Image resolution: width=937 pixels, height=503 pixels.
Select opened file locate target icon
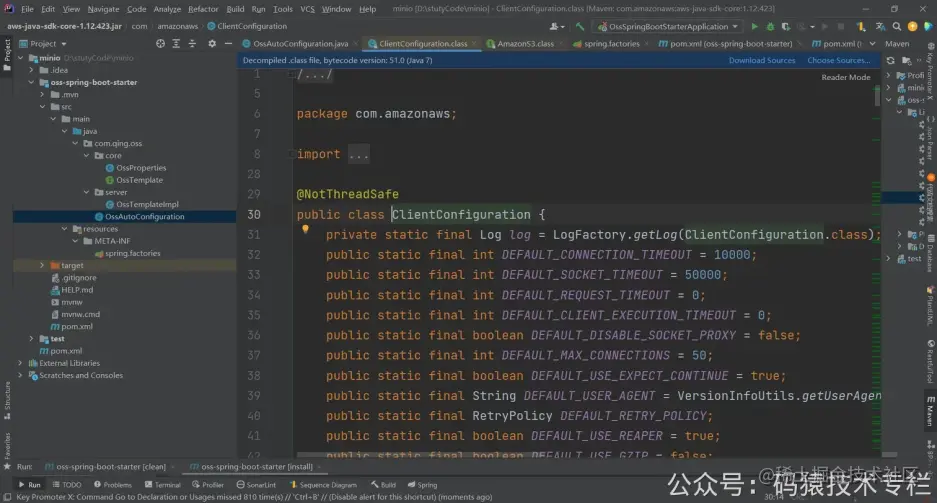[160, 44]
